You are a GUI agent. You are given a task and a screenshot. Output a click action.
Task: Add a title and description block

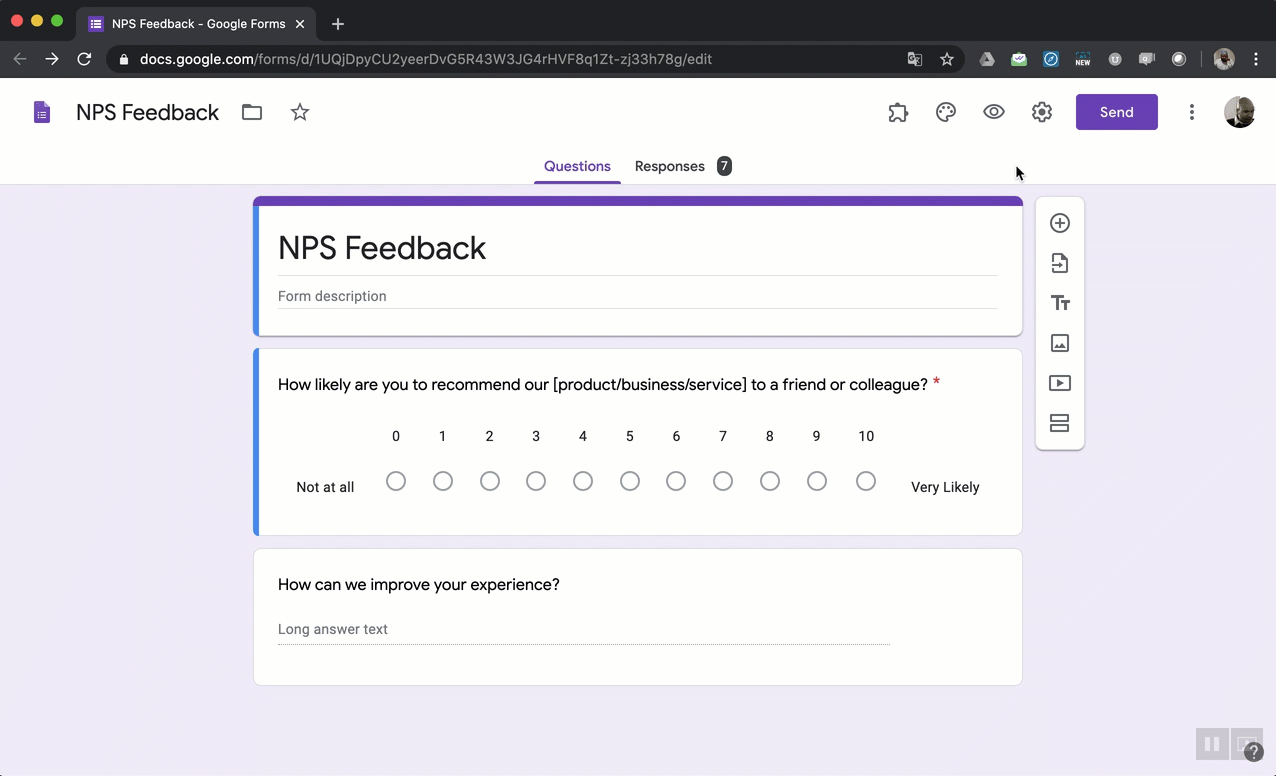(x=1060, y=303)
